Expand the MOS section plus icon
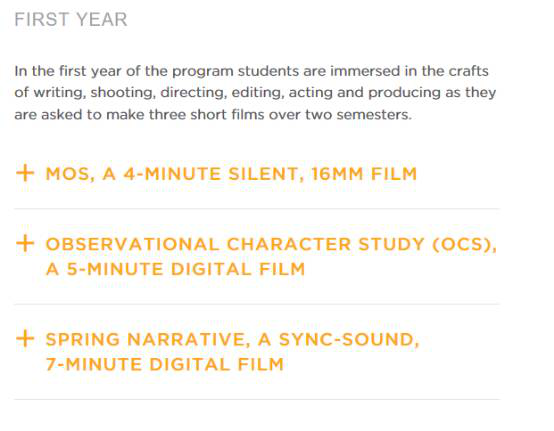This screenshot has height=431, width=554. pos(25,173)
